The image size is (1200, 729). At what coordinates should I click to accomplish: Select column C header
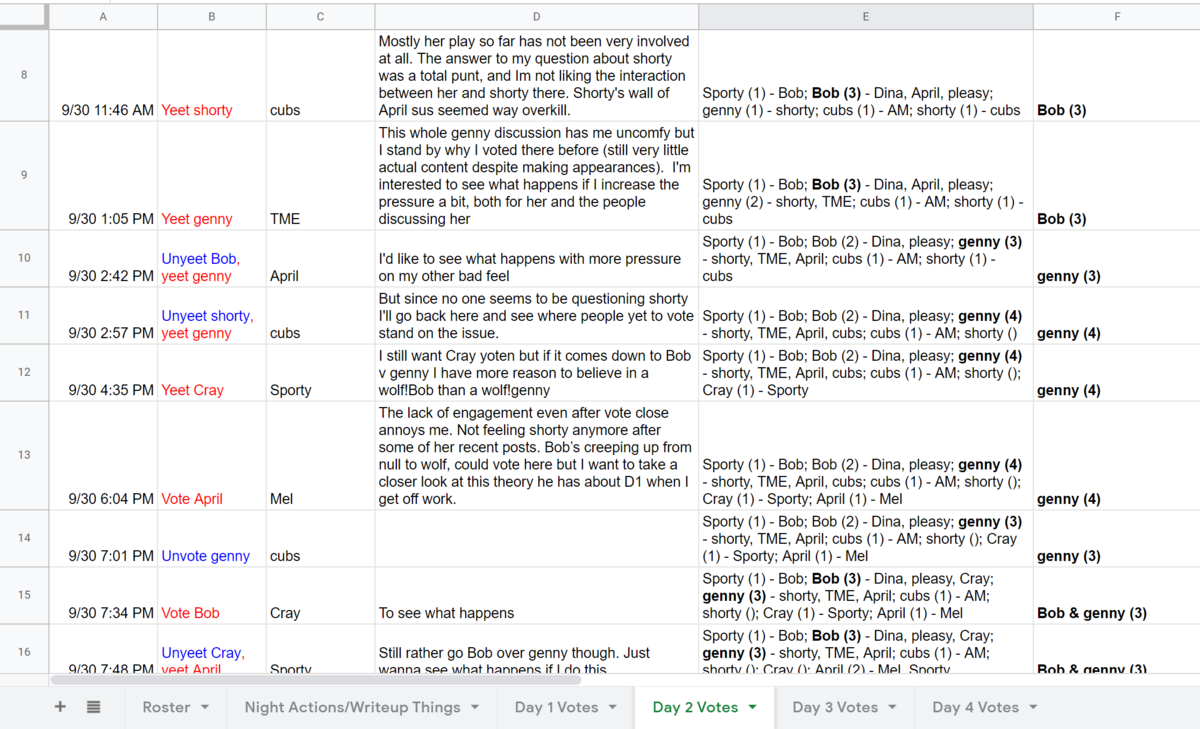tap(320, 17)
